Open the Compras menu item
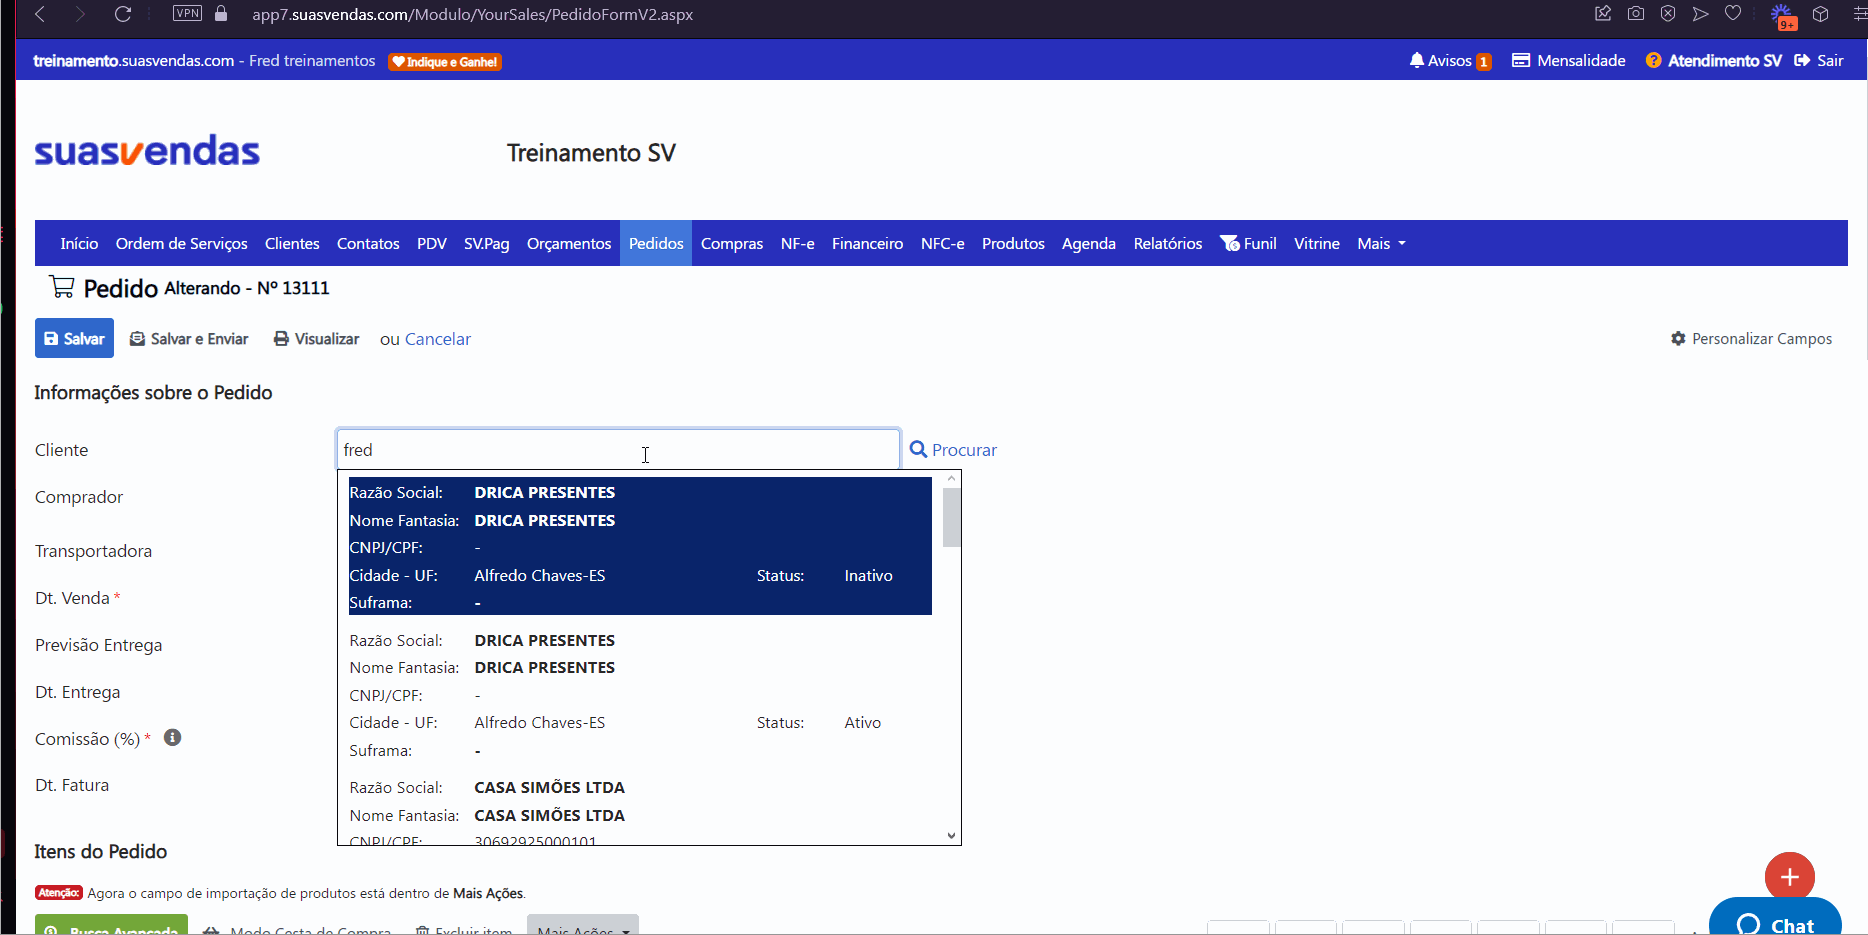Image resolution: width=1868 pixels, height=935 pixels. click(732, 243)
